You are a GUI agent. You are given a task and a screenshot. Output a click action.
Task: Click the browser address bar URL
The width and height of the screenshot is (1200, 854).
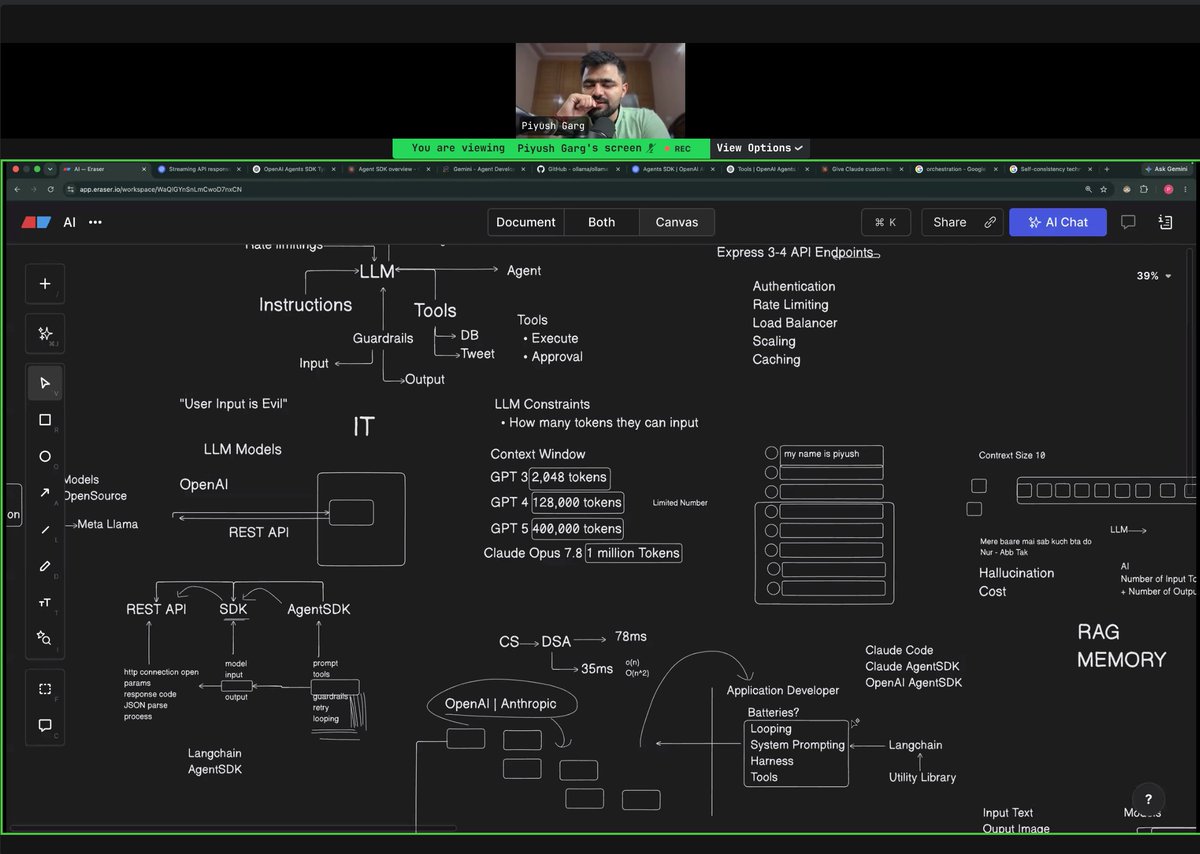160,189
